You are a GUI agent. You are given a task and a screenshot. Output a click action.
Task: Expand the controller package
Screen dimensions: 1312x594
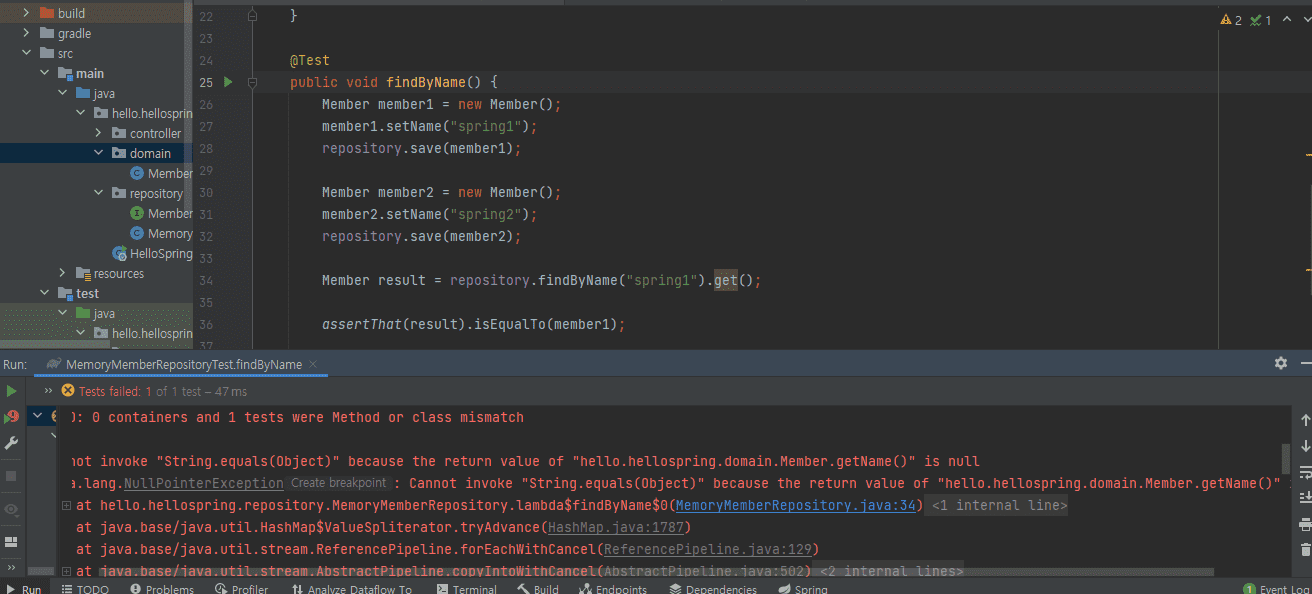click(99, 133)
